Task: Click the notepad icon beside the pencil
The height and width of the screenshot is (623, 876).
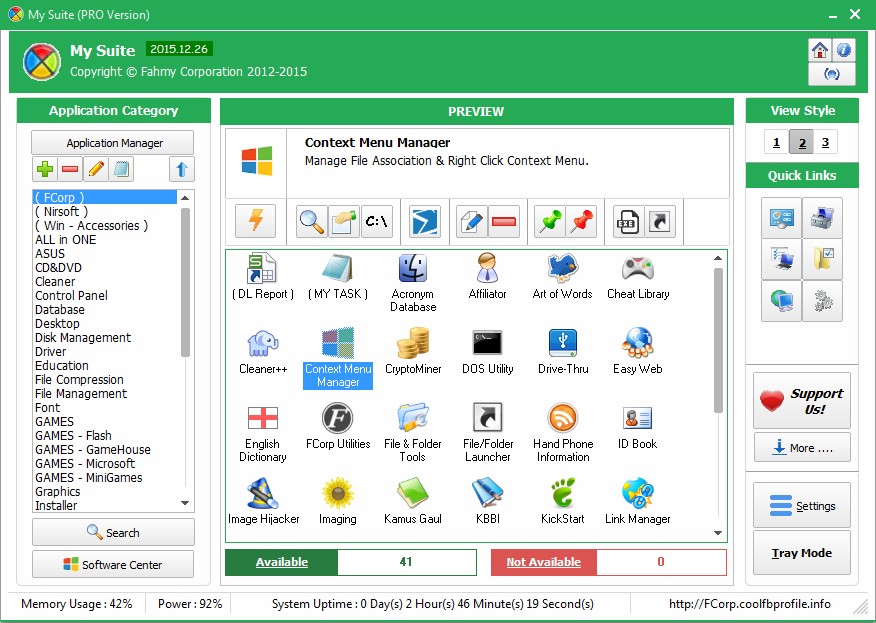Action: [121, 169]
